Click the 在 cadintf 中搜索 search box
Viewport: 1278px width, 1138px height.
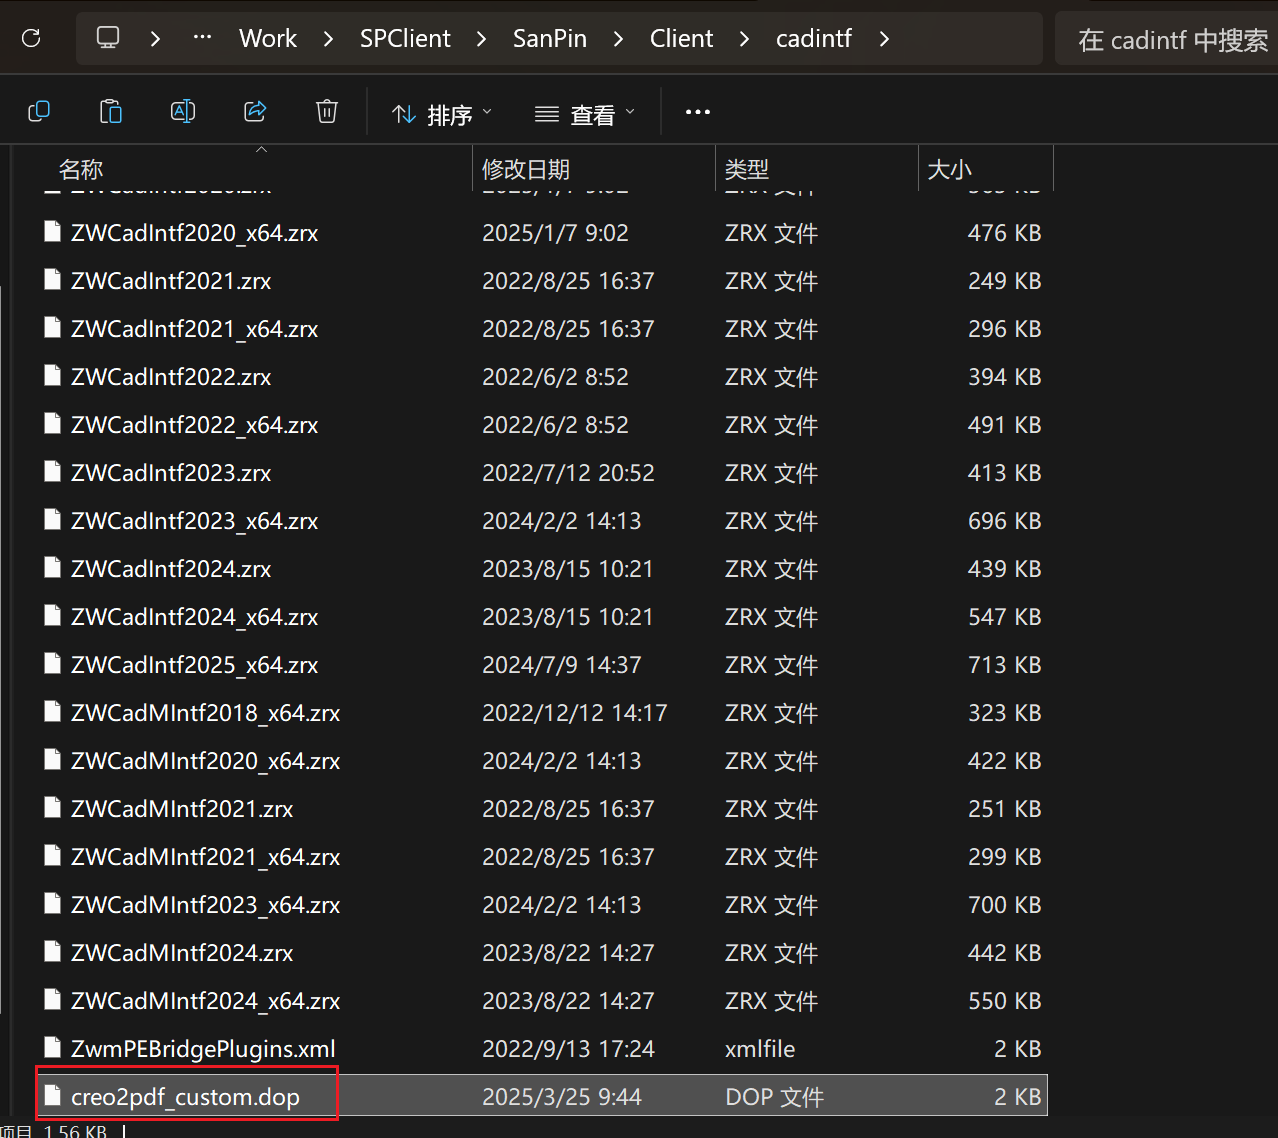pos(1167,39)
